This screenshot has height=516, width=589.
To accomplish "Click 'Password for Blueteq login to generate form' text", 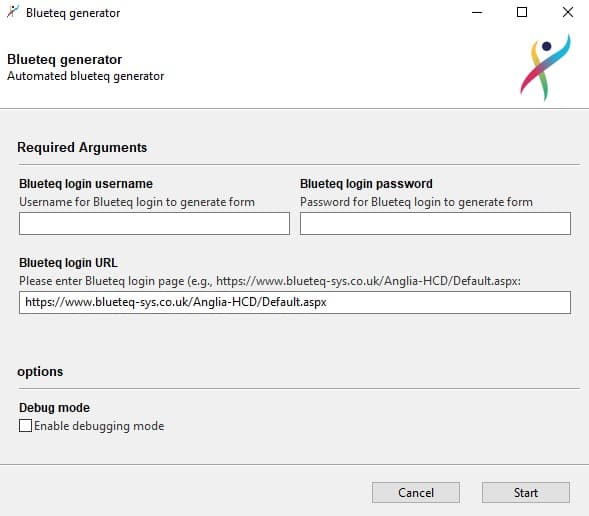I will (416, 202).
